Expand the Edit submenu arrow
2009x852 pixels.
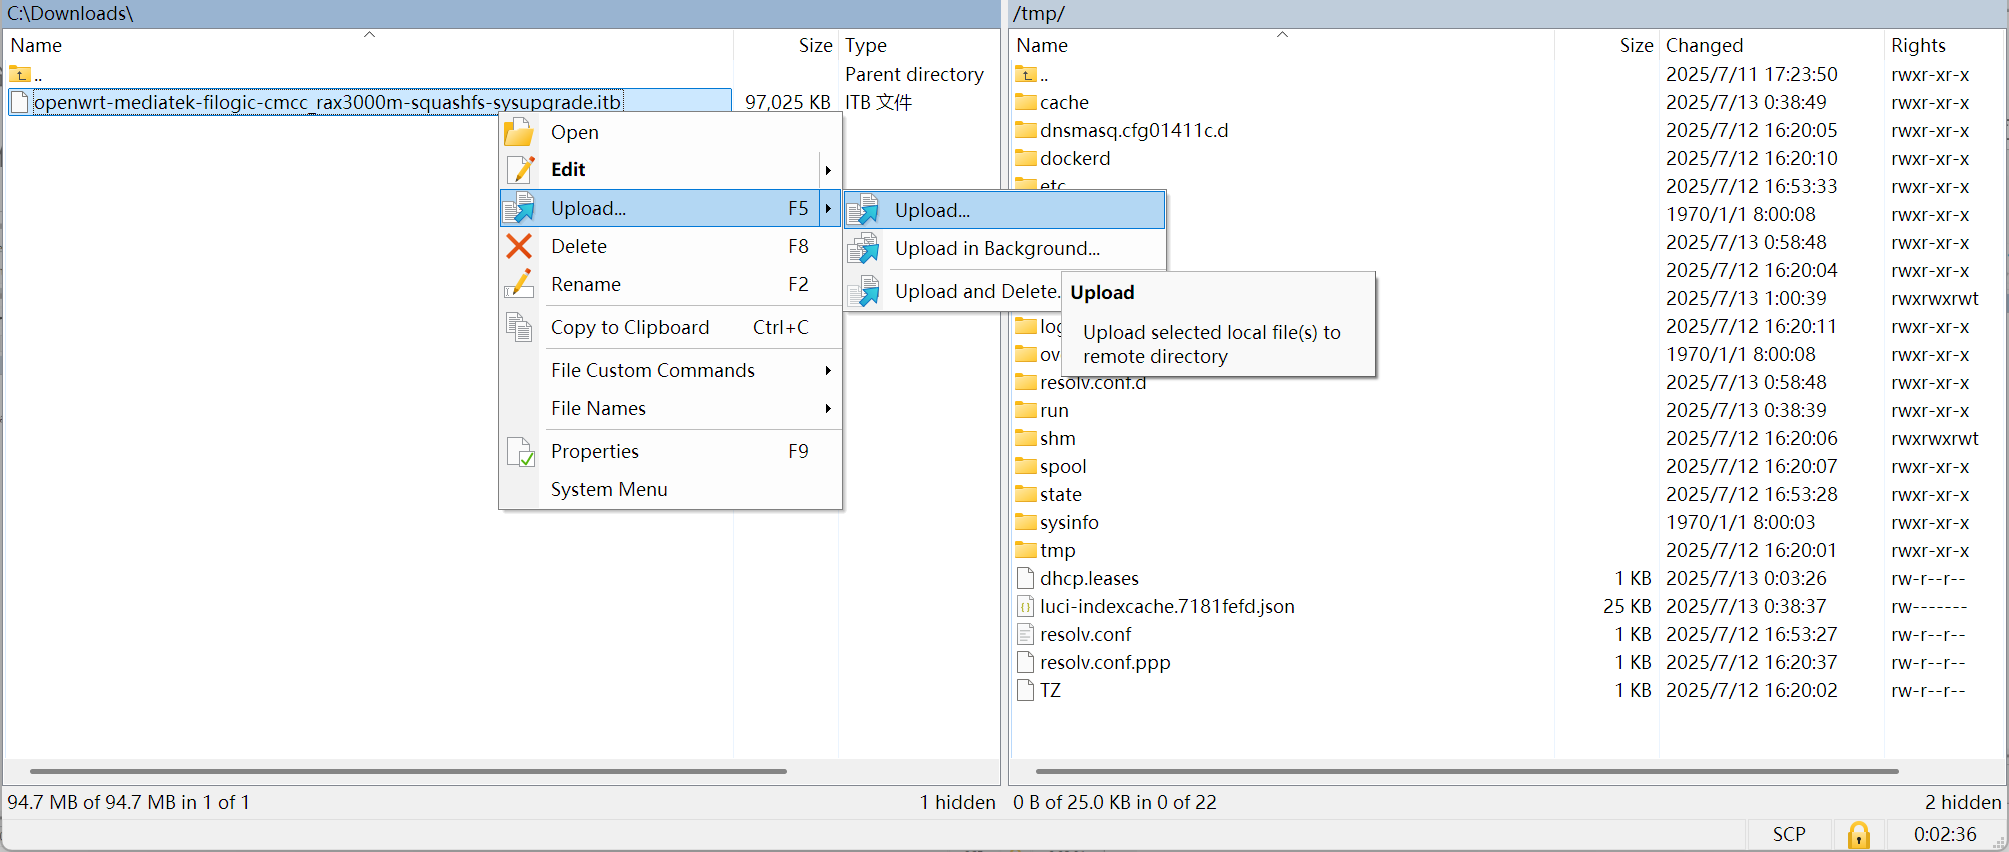(x=828, y=170)
